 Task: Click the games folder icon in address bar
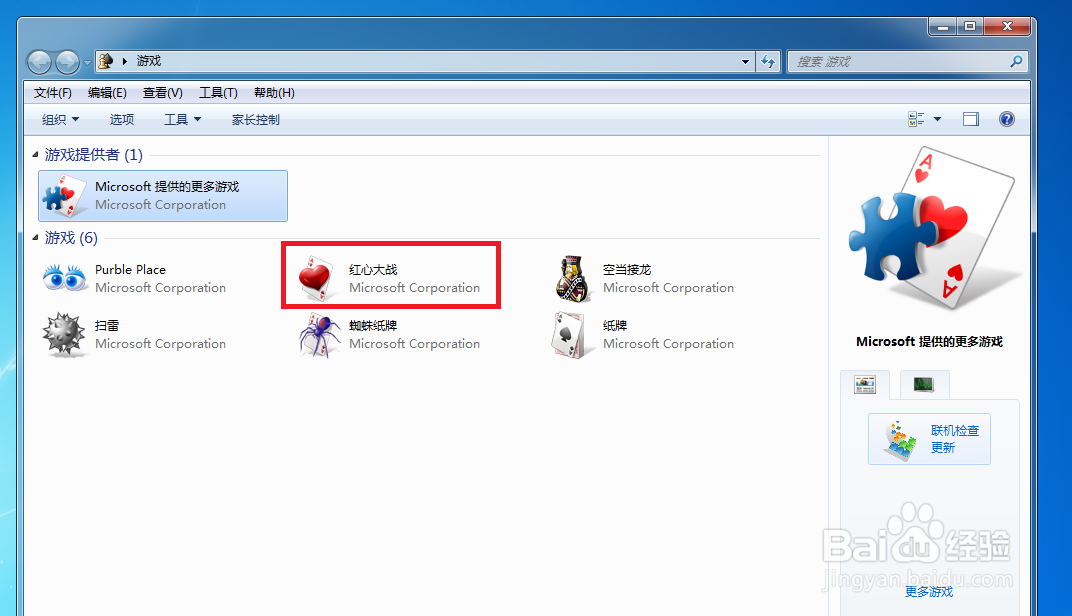click(105, 61)
